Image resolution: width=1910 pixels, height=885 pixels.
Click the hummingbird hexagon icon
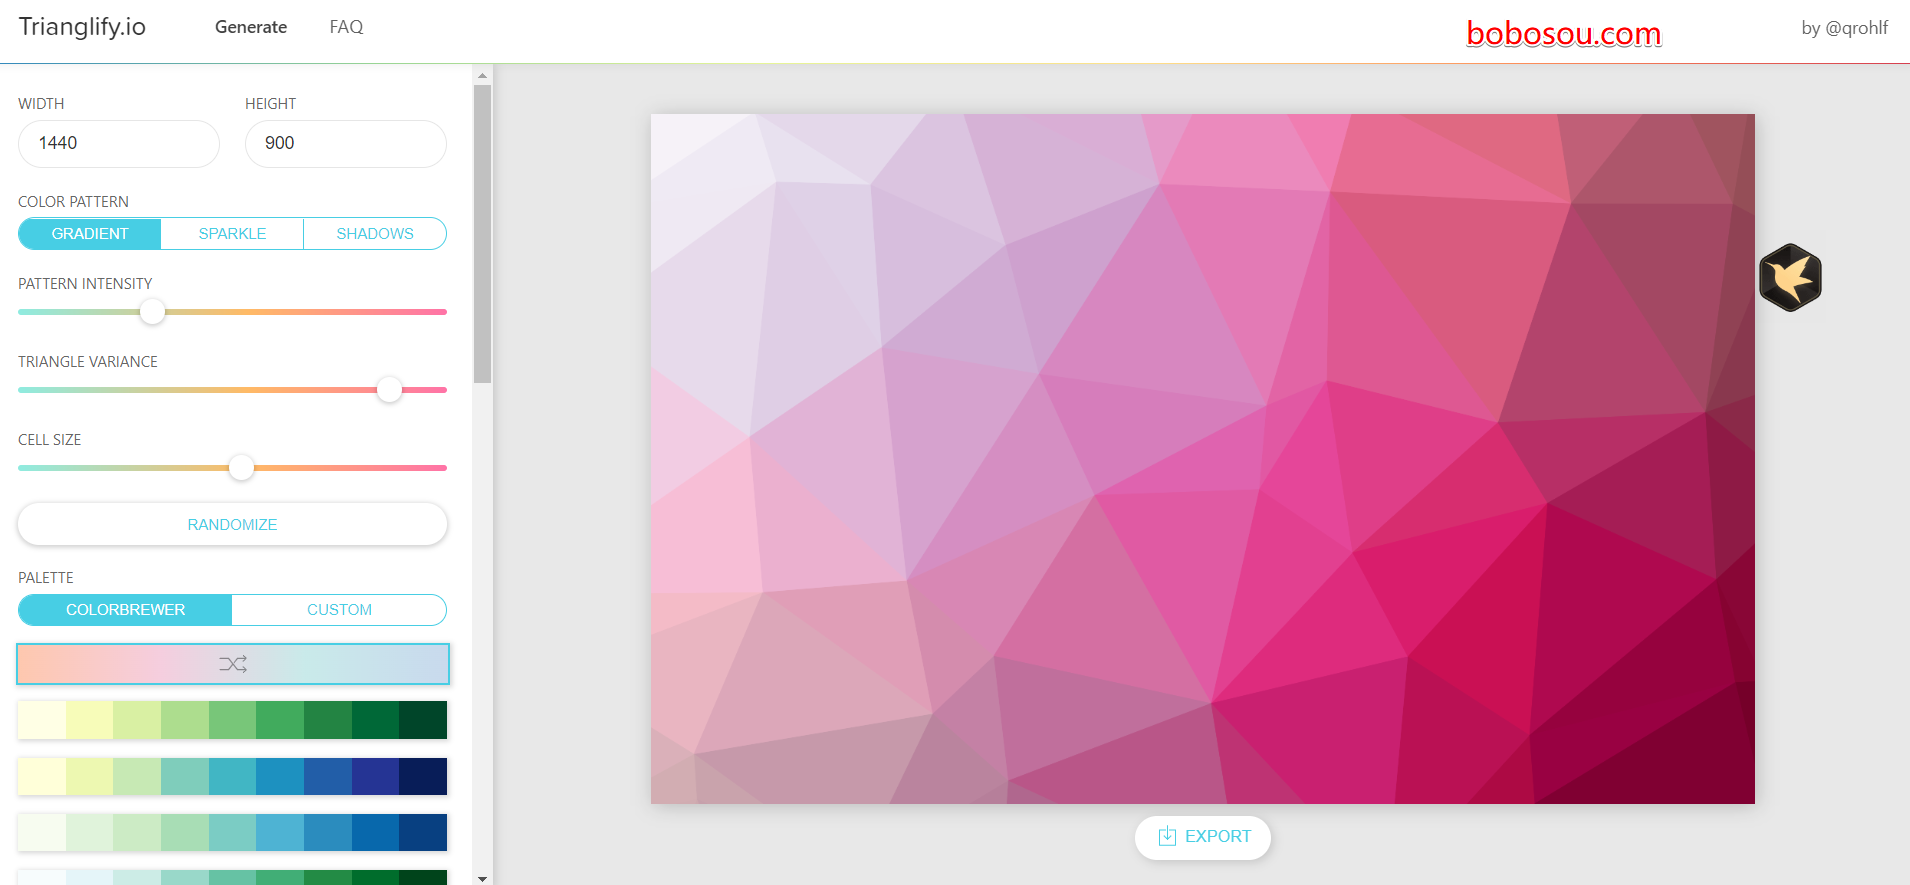pyautogui.click(x=1790, y=278)
